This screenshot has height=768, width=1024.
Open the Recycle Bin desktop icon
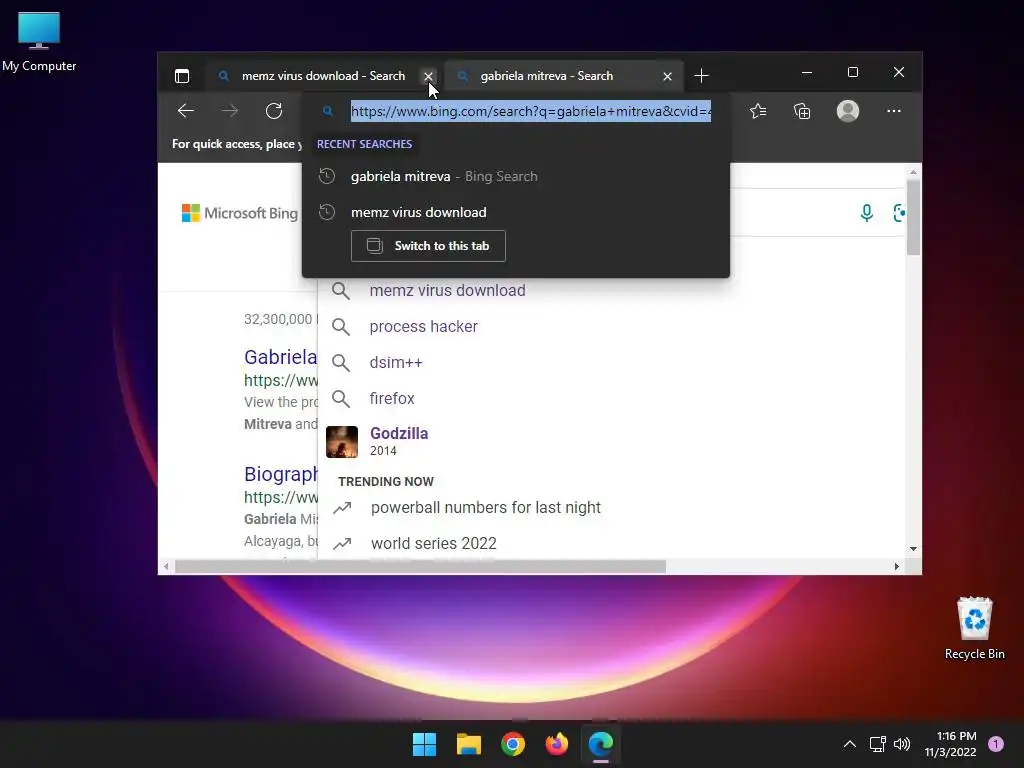[x=974, y=628]
